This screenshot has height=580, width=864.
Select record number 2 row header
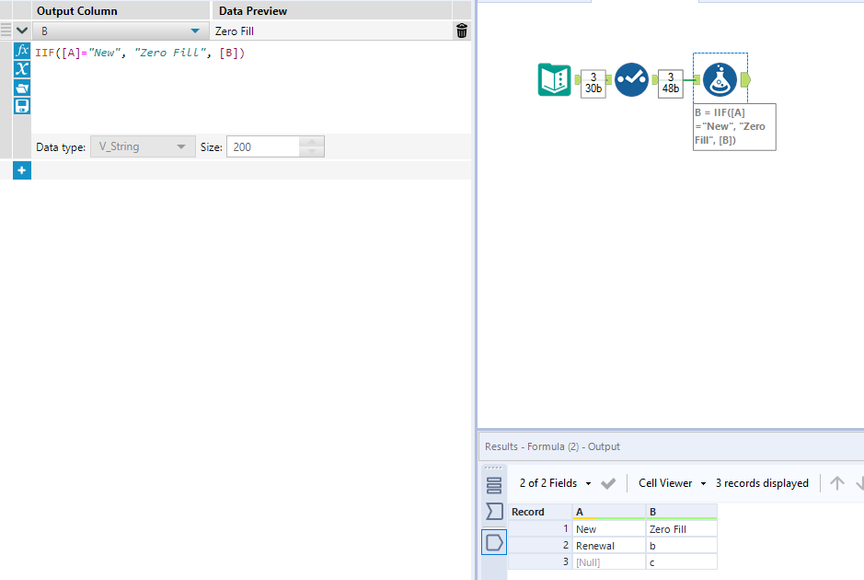coord(540,545)
